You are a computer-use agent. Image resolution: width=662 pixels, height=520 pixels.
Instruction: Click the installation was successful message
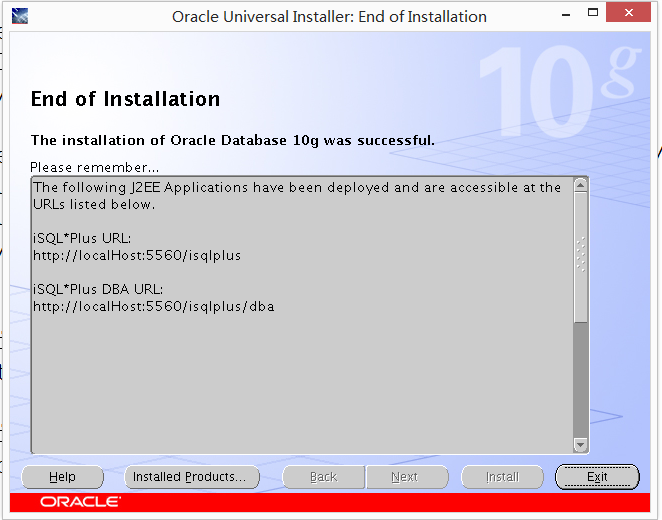coord(233,140)
